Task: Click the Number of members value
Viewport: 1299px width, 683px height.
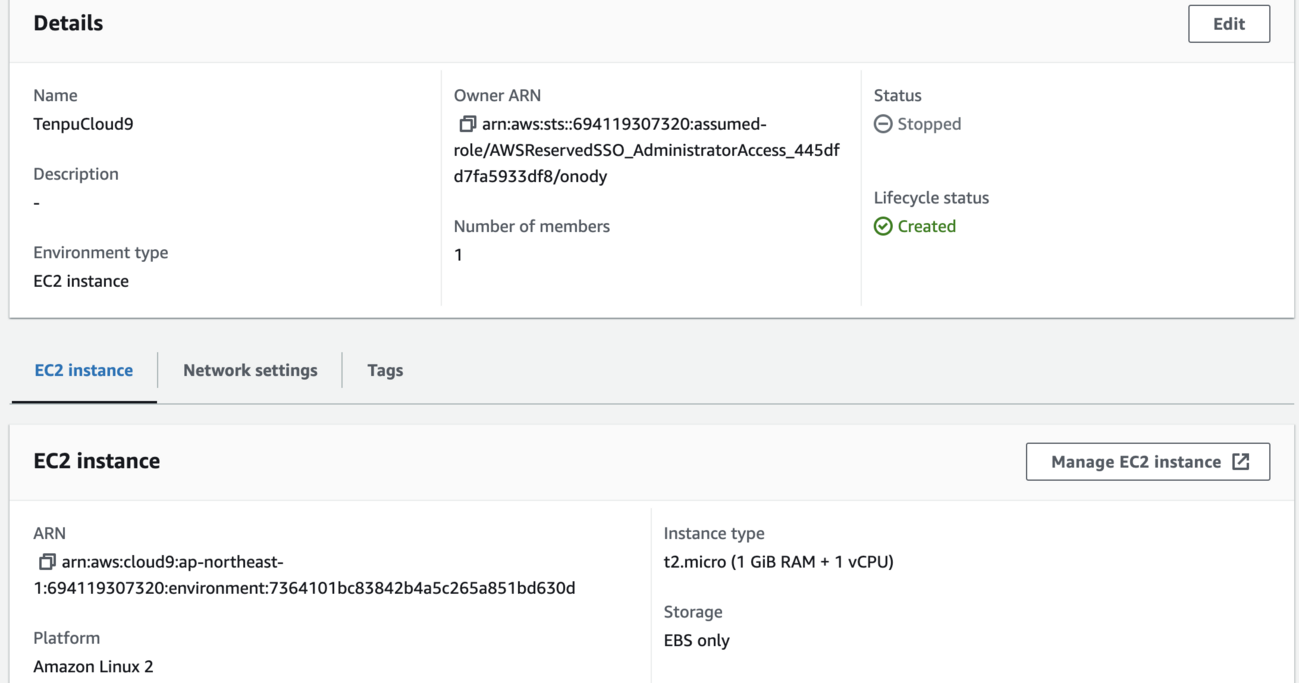Action: point(458,254)
